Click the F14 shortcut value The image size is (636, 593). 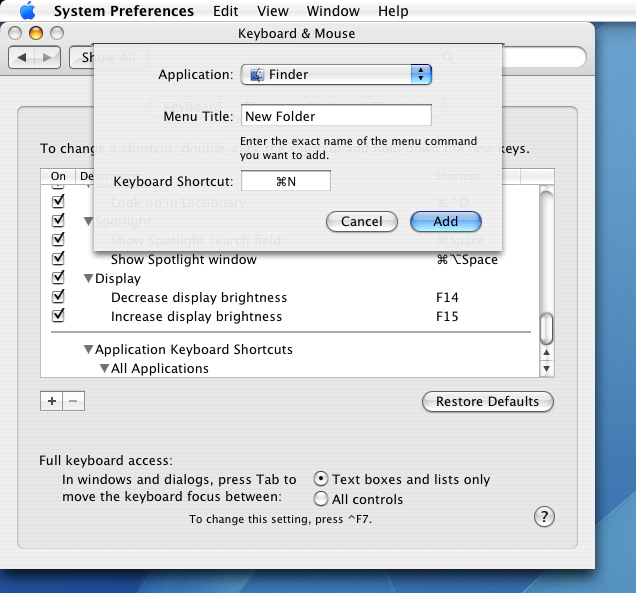(x=447, y=297)
